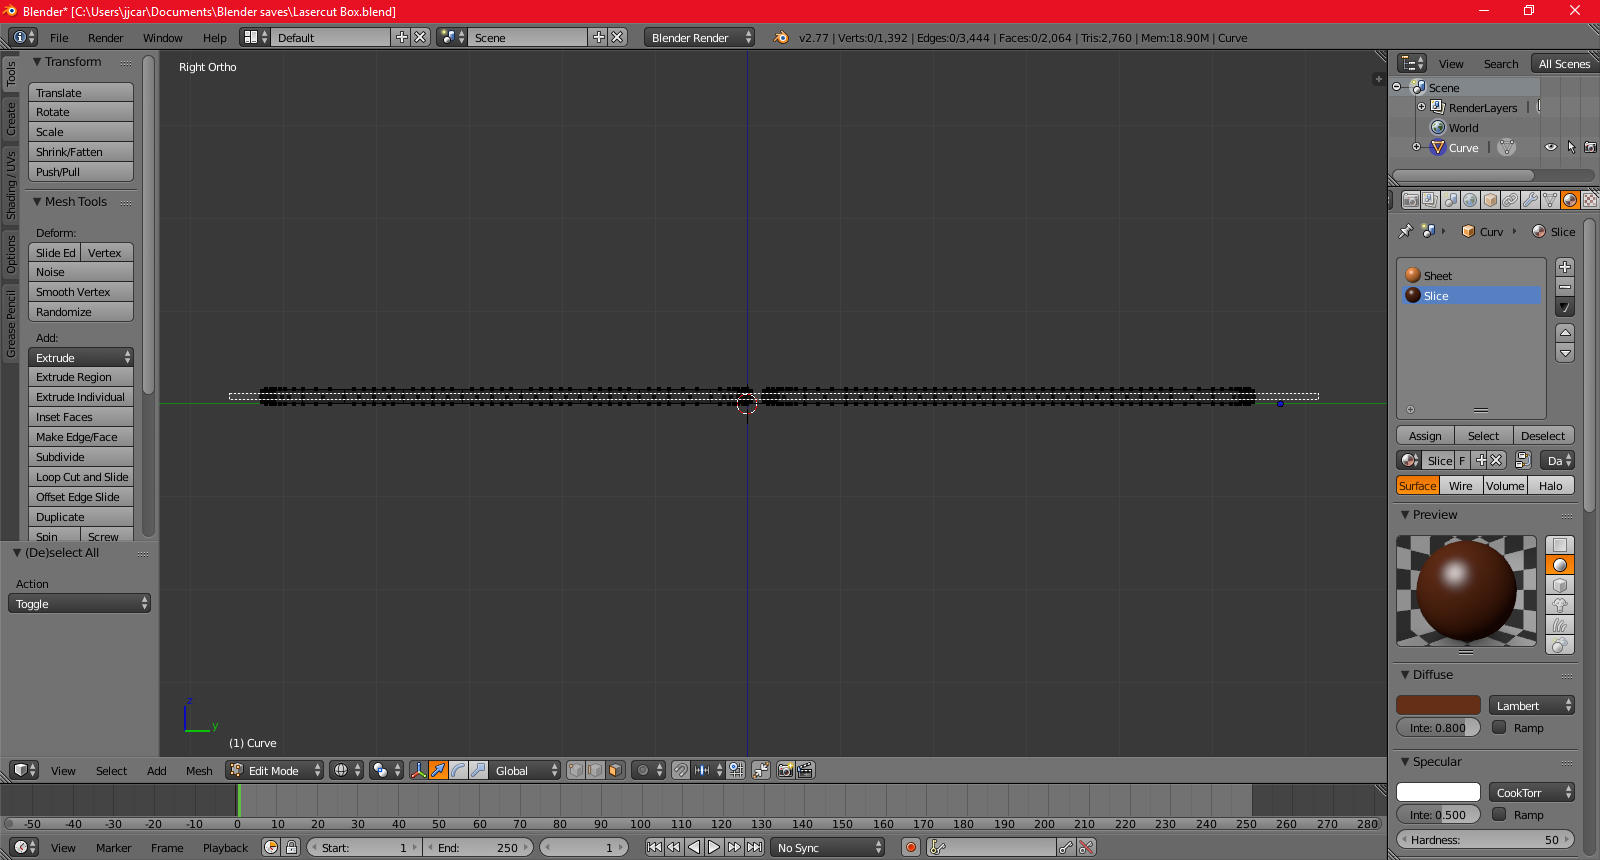Toggle use preview range clock icon
This screenshot has height=860, width=1600.
coord(271,847)
